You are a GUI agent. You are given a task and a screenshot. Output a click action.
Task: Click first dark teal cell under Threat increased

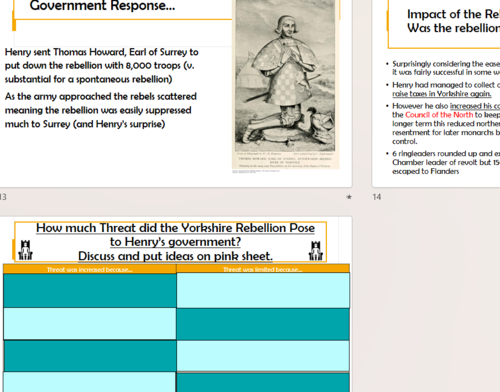coord(90,291)
